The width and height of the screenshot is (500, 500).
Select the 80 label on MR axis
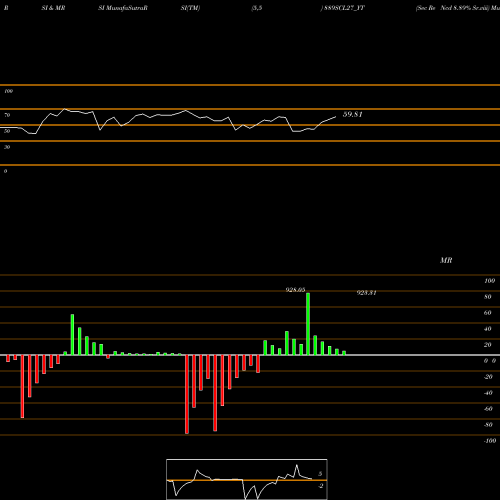pyautogui.click(x=488, y=297)
